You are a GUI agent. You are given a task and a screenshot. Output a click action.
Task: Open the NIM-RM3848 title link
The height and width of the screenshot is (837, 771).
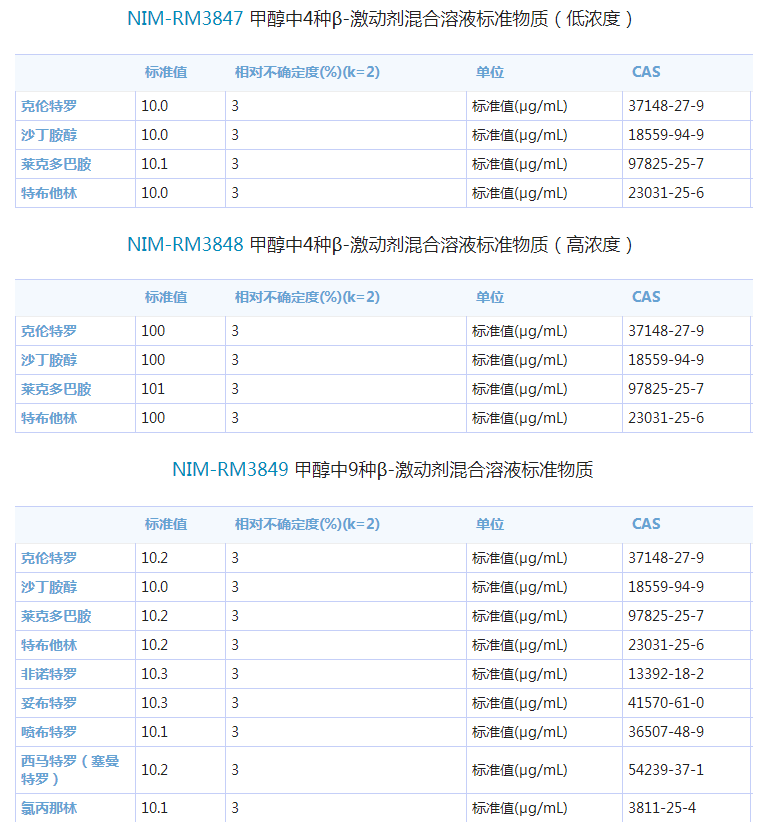point(185,244)
